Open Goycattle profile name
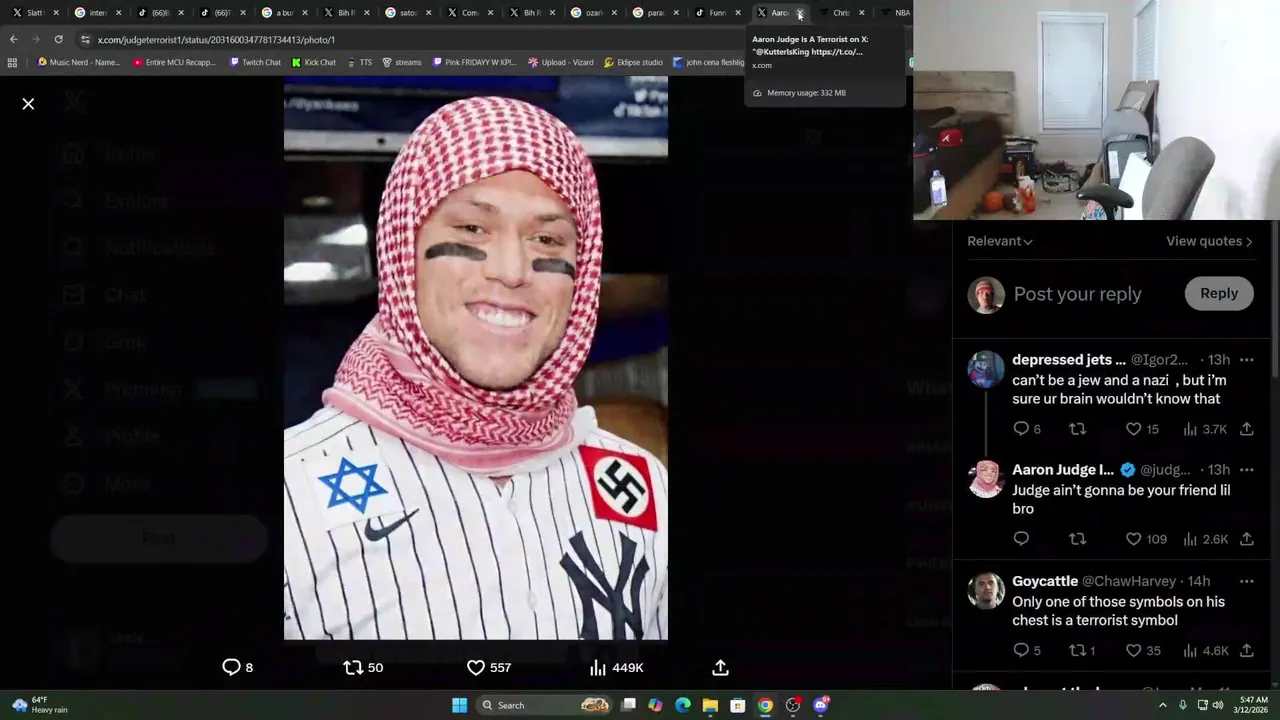The image size is (1280, 720). coord(1045,581)
